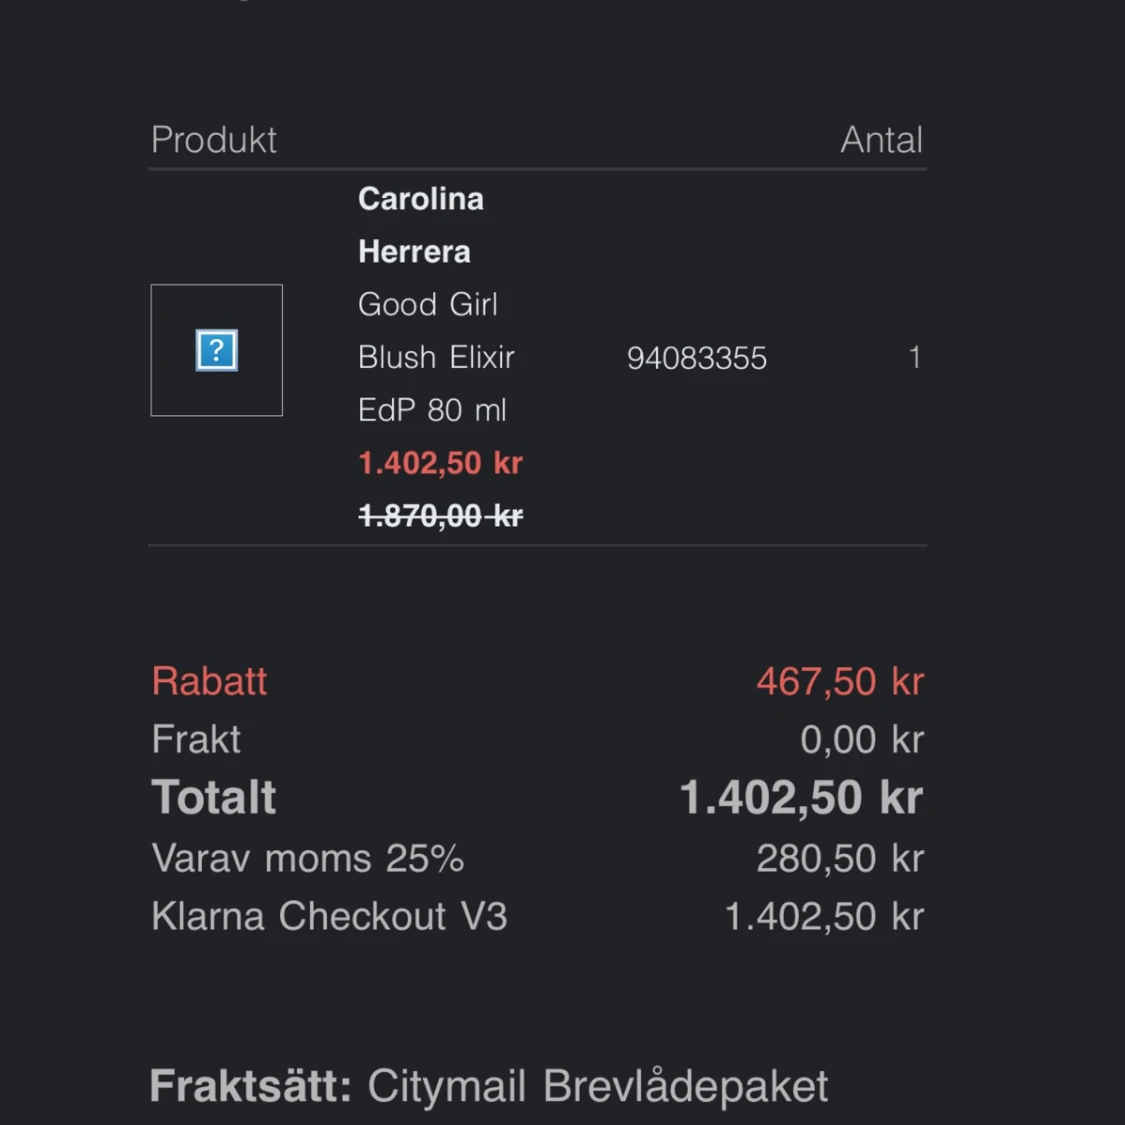Tap the bold total amount 1.402,50 kr
The width and height of the screenshot is (1125, 1125).
[801, 797]
